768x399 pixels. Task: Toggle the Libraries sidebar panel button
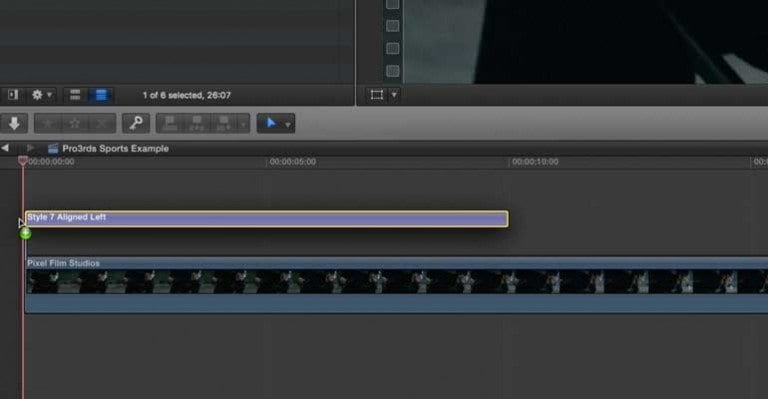(13, 95)
